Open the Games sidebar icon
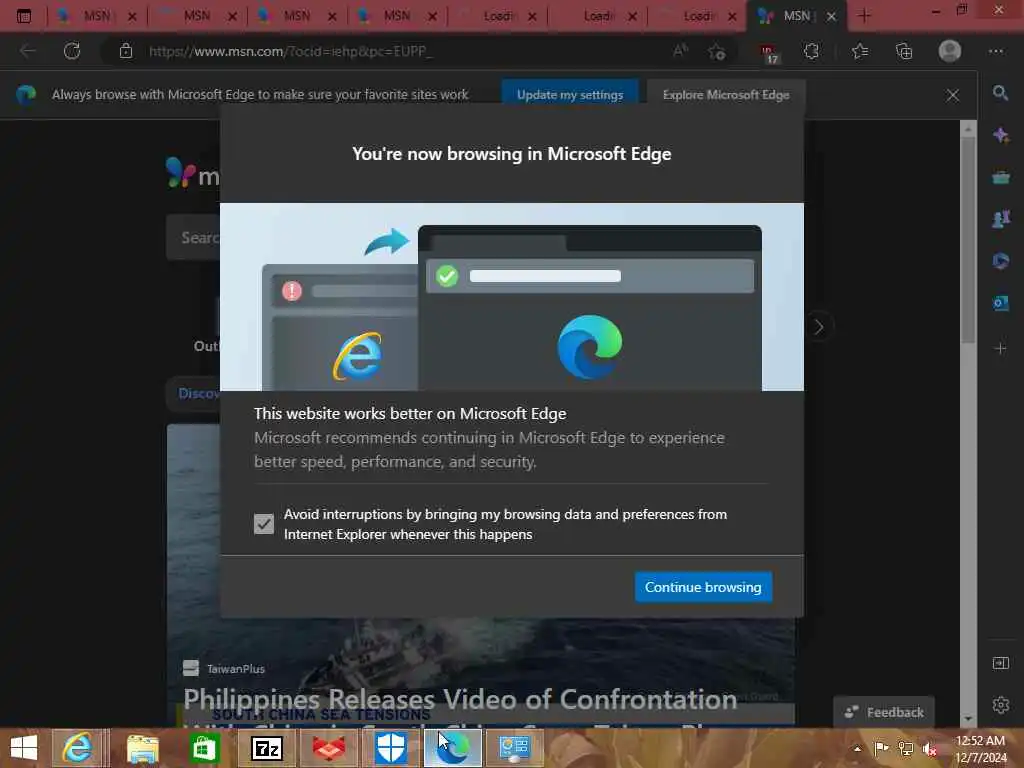The width and height of the screenshot is (1024, 768). pyautogui.click(x=1000, y=219)
